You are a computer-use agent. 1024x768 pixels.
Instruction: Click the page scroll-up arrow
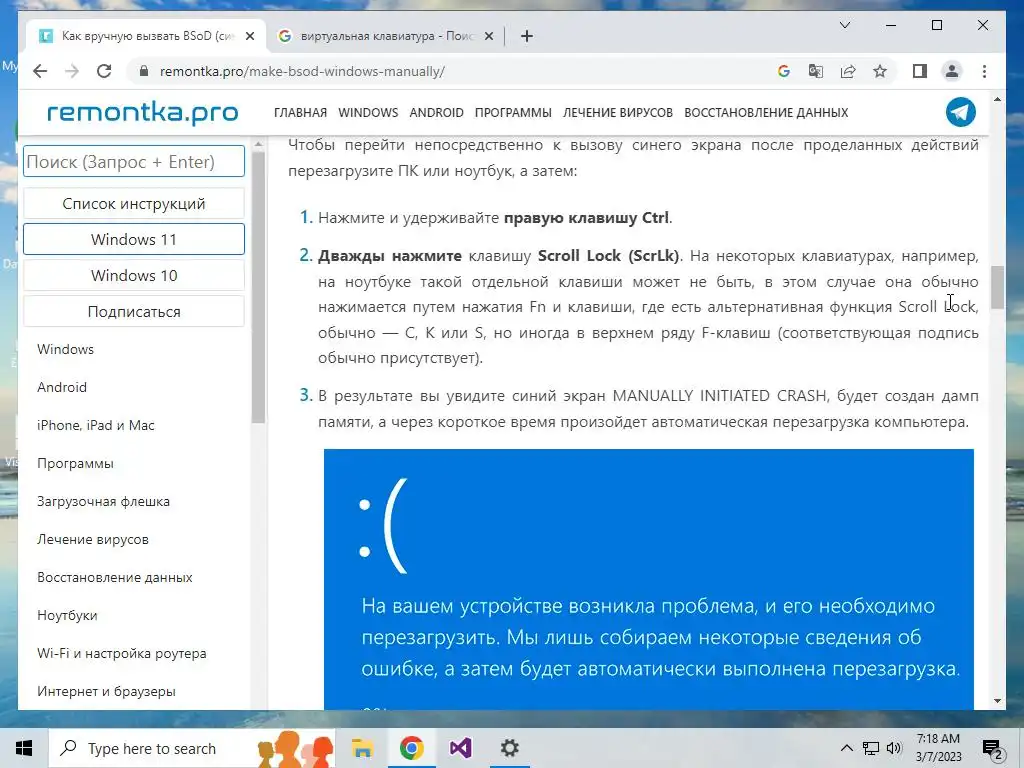pos(997,100)
